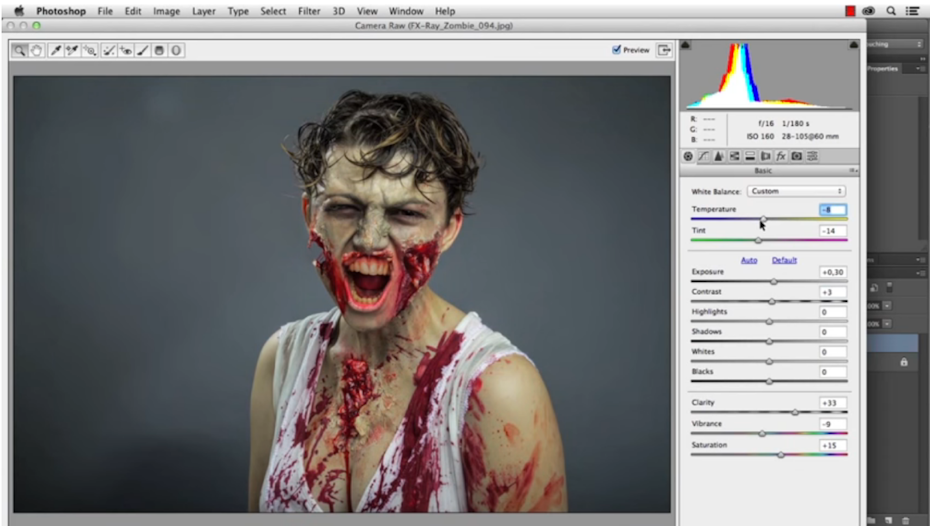Toggle shadow clipping warning in histogram

pos(687,45)
